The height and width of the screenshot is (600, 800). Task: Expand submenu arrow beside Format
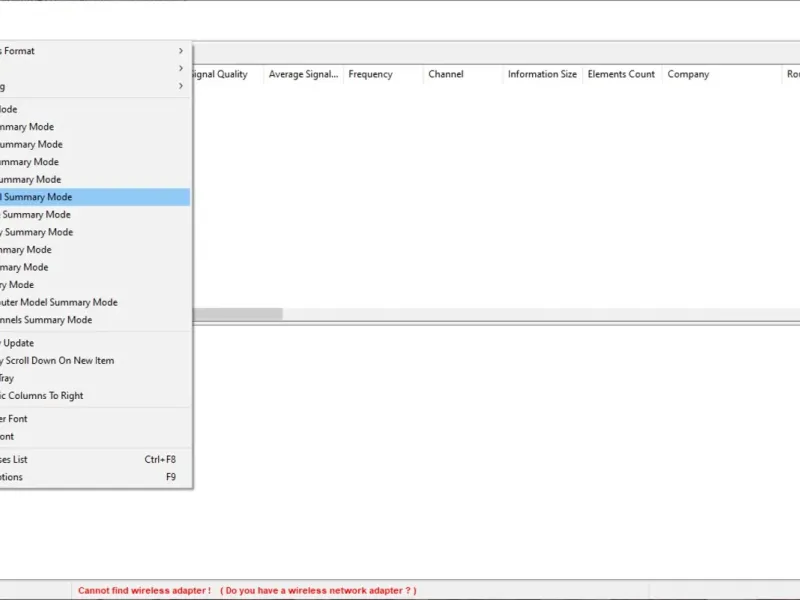click(181, 51)
